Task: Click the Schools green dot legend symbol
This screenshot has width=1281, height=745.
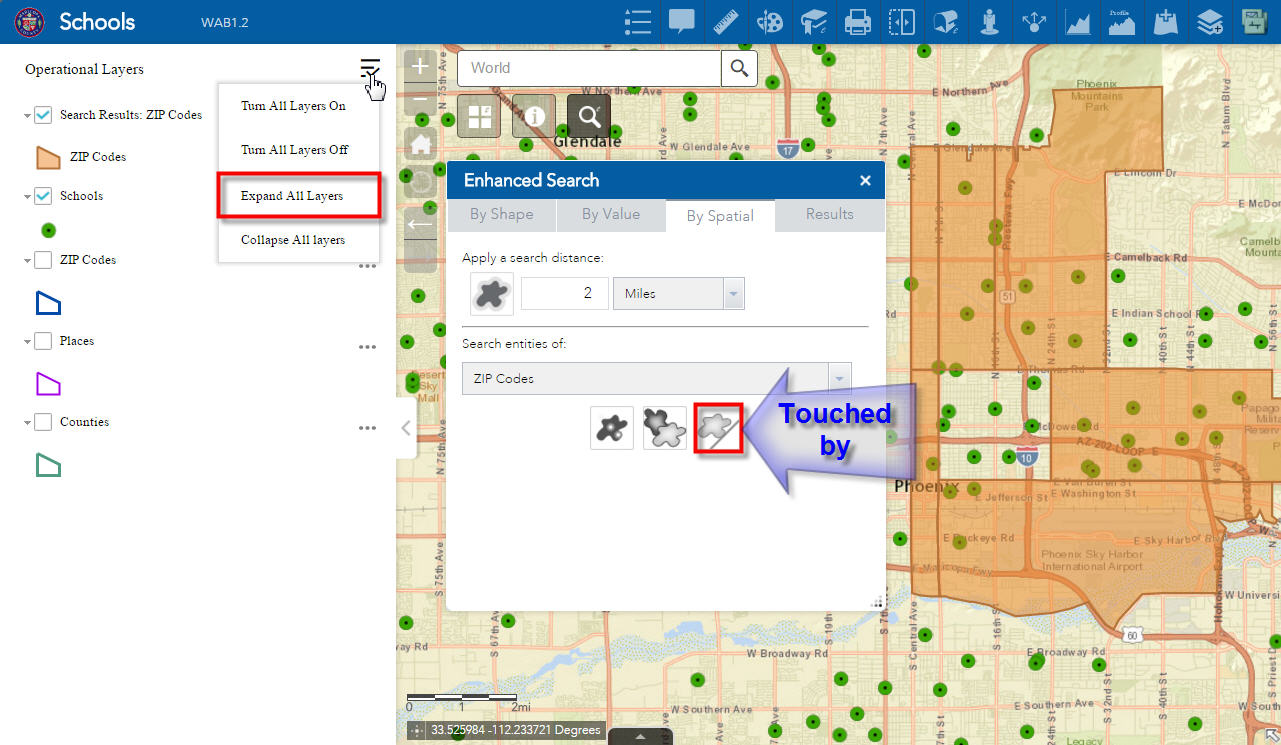Action: [x=48, y=230]
